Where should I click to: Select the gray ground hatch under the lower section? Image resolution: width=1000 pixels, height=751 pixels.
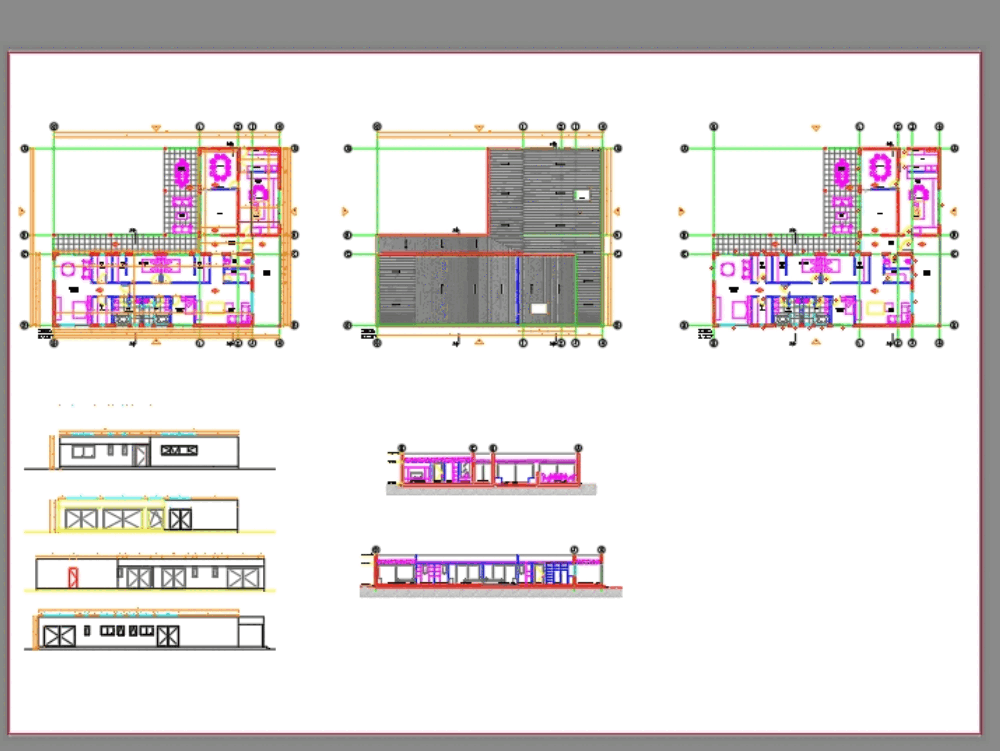(490, 594)
